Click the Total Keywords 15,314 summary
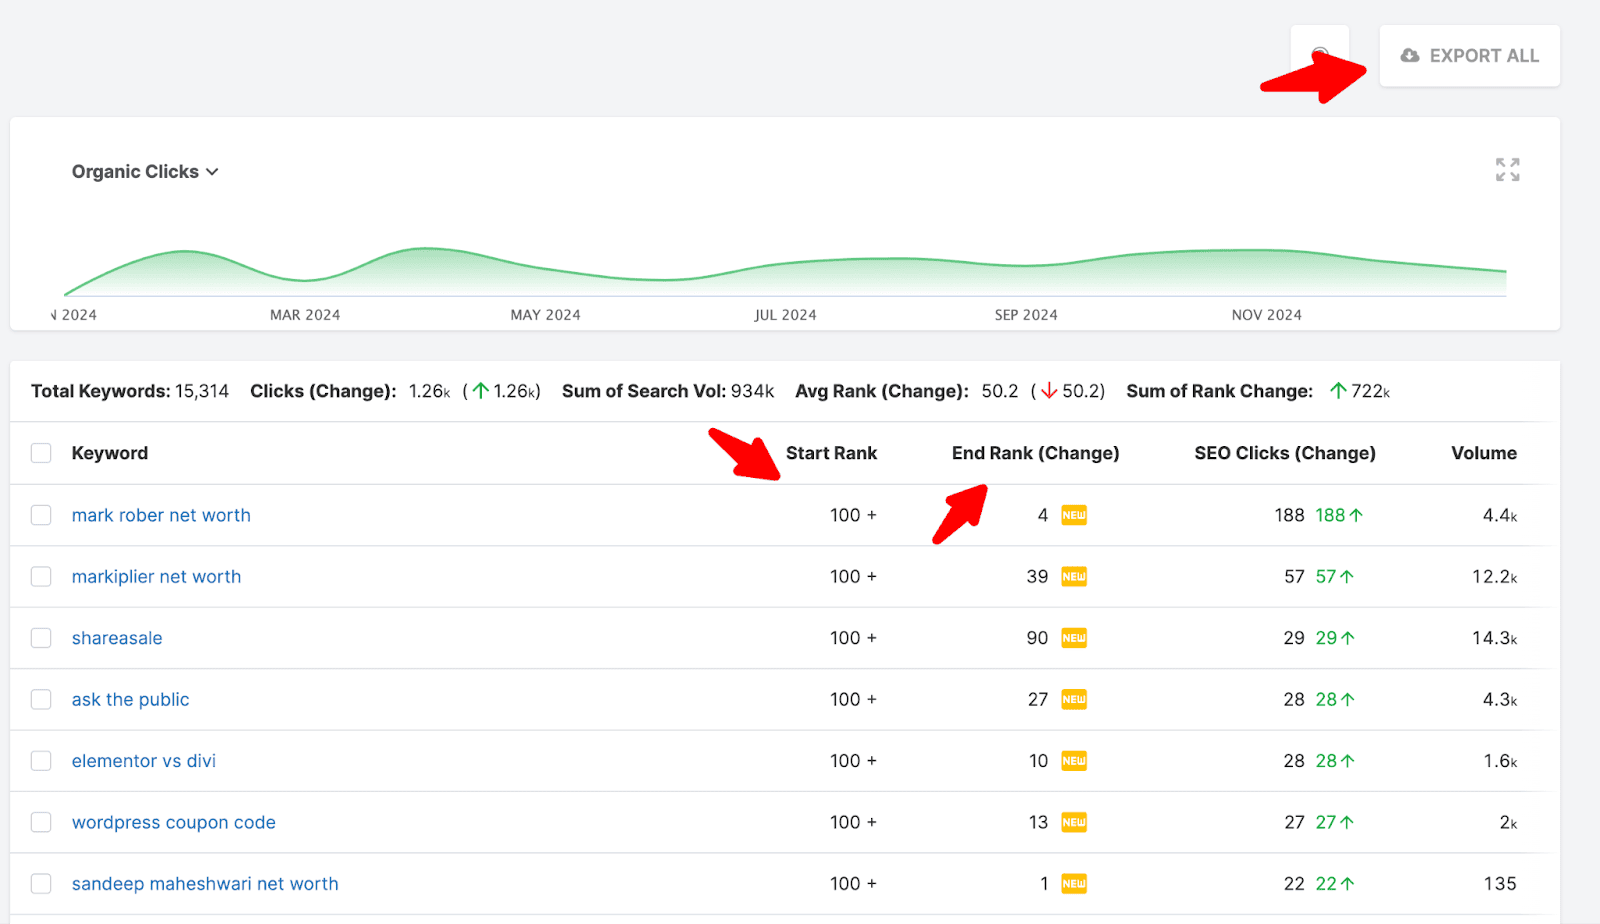The height and width of the screenshot is (924, 1600). coord(130,391)
